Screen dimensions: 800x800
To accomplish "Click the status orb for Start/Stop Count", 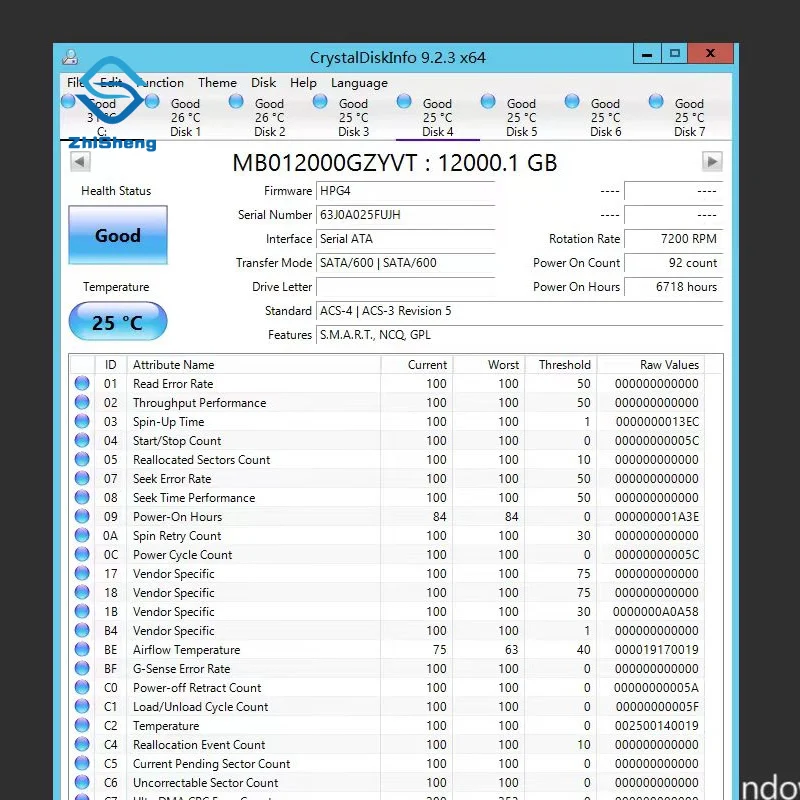I will [82, 440].
